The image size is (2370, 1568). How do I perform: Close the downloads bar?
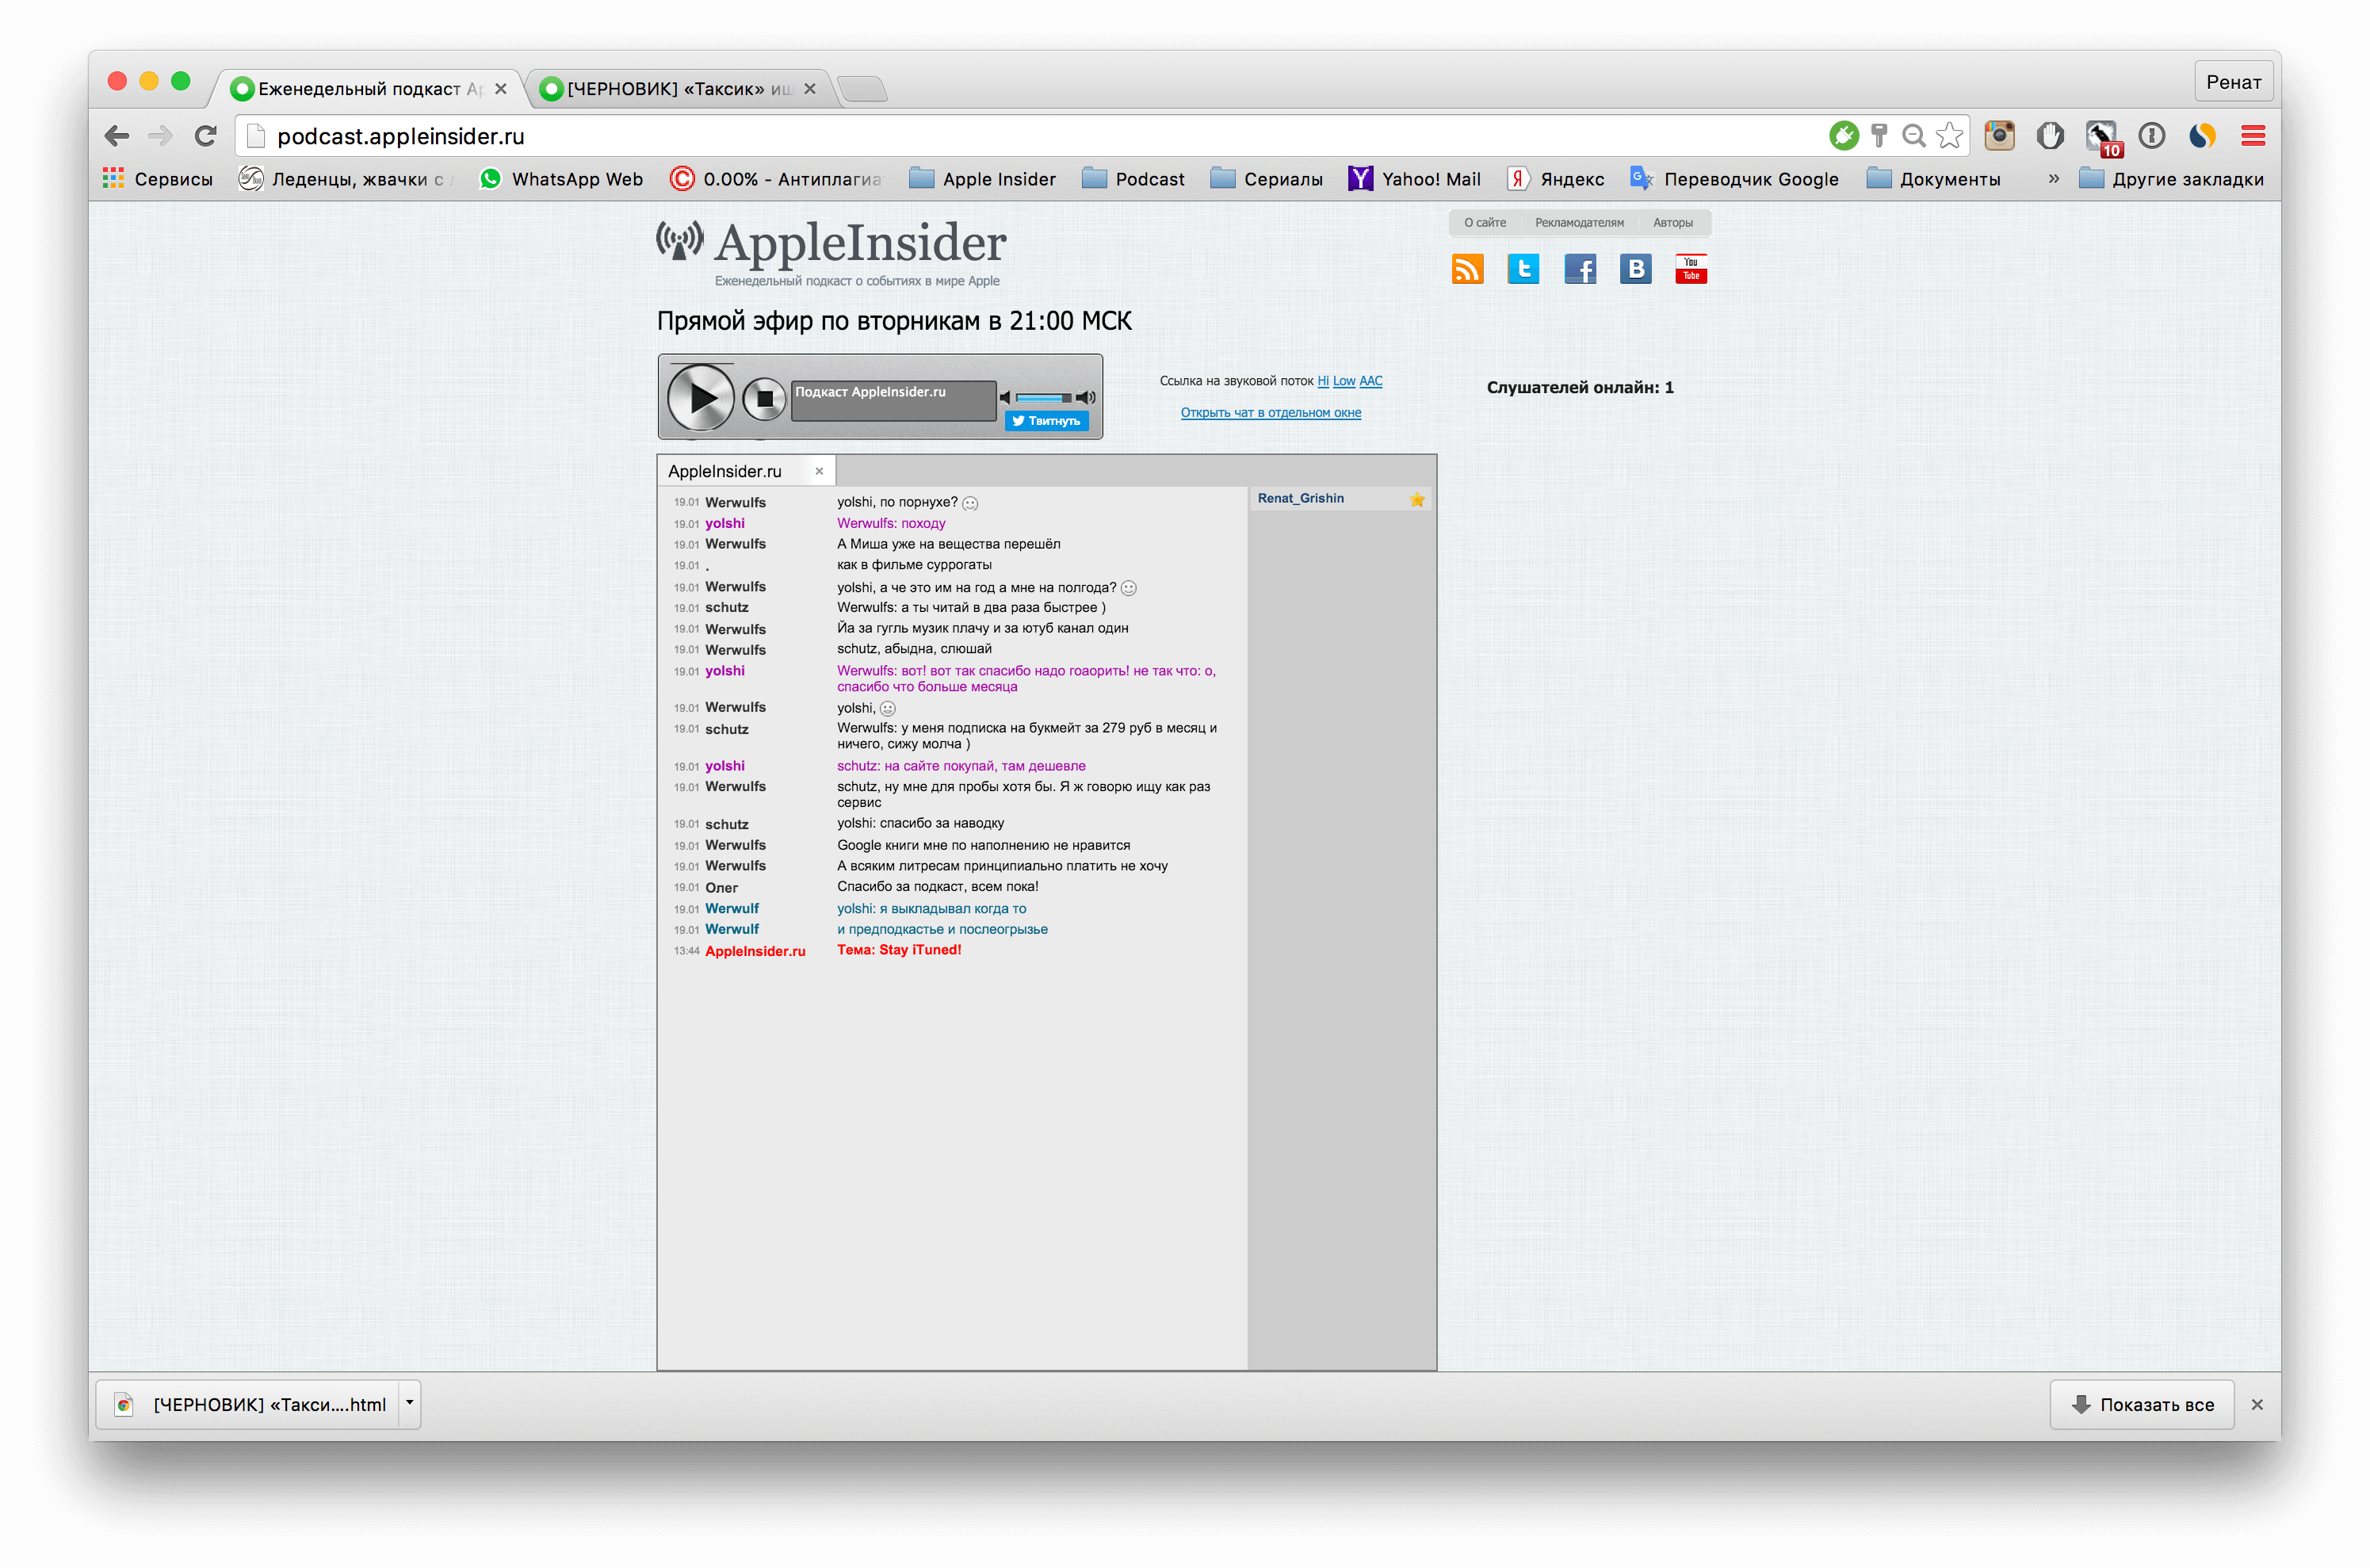click(2257, 1404)
